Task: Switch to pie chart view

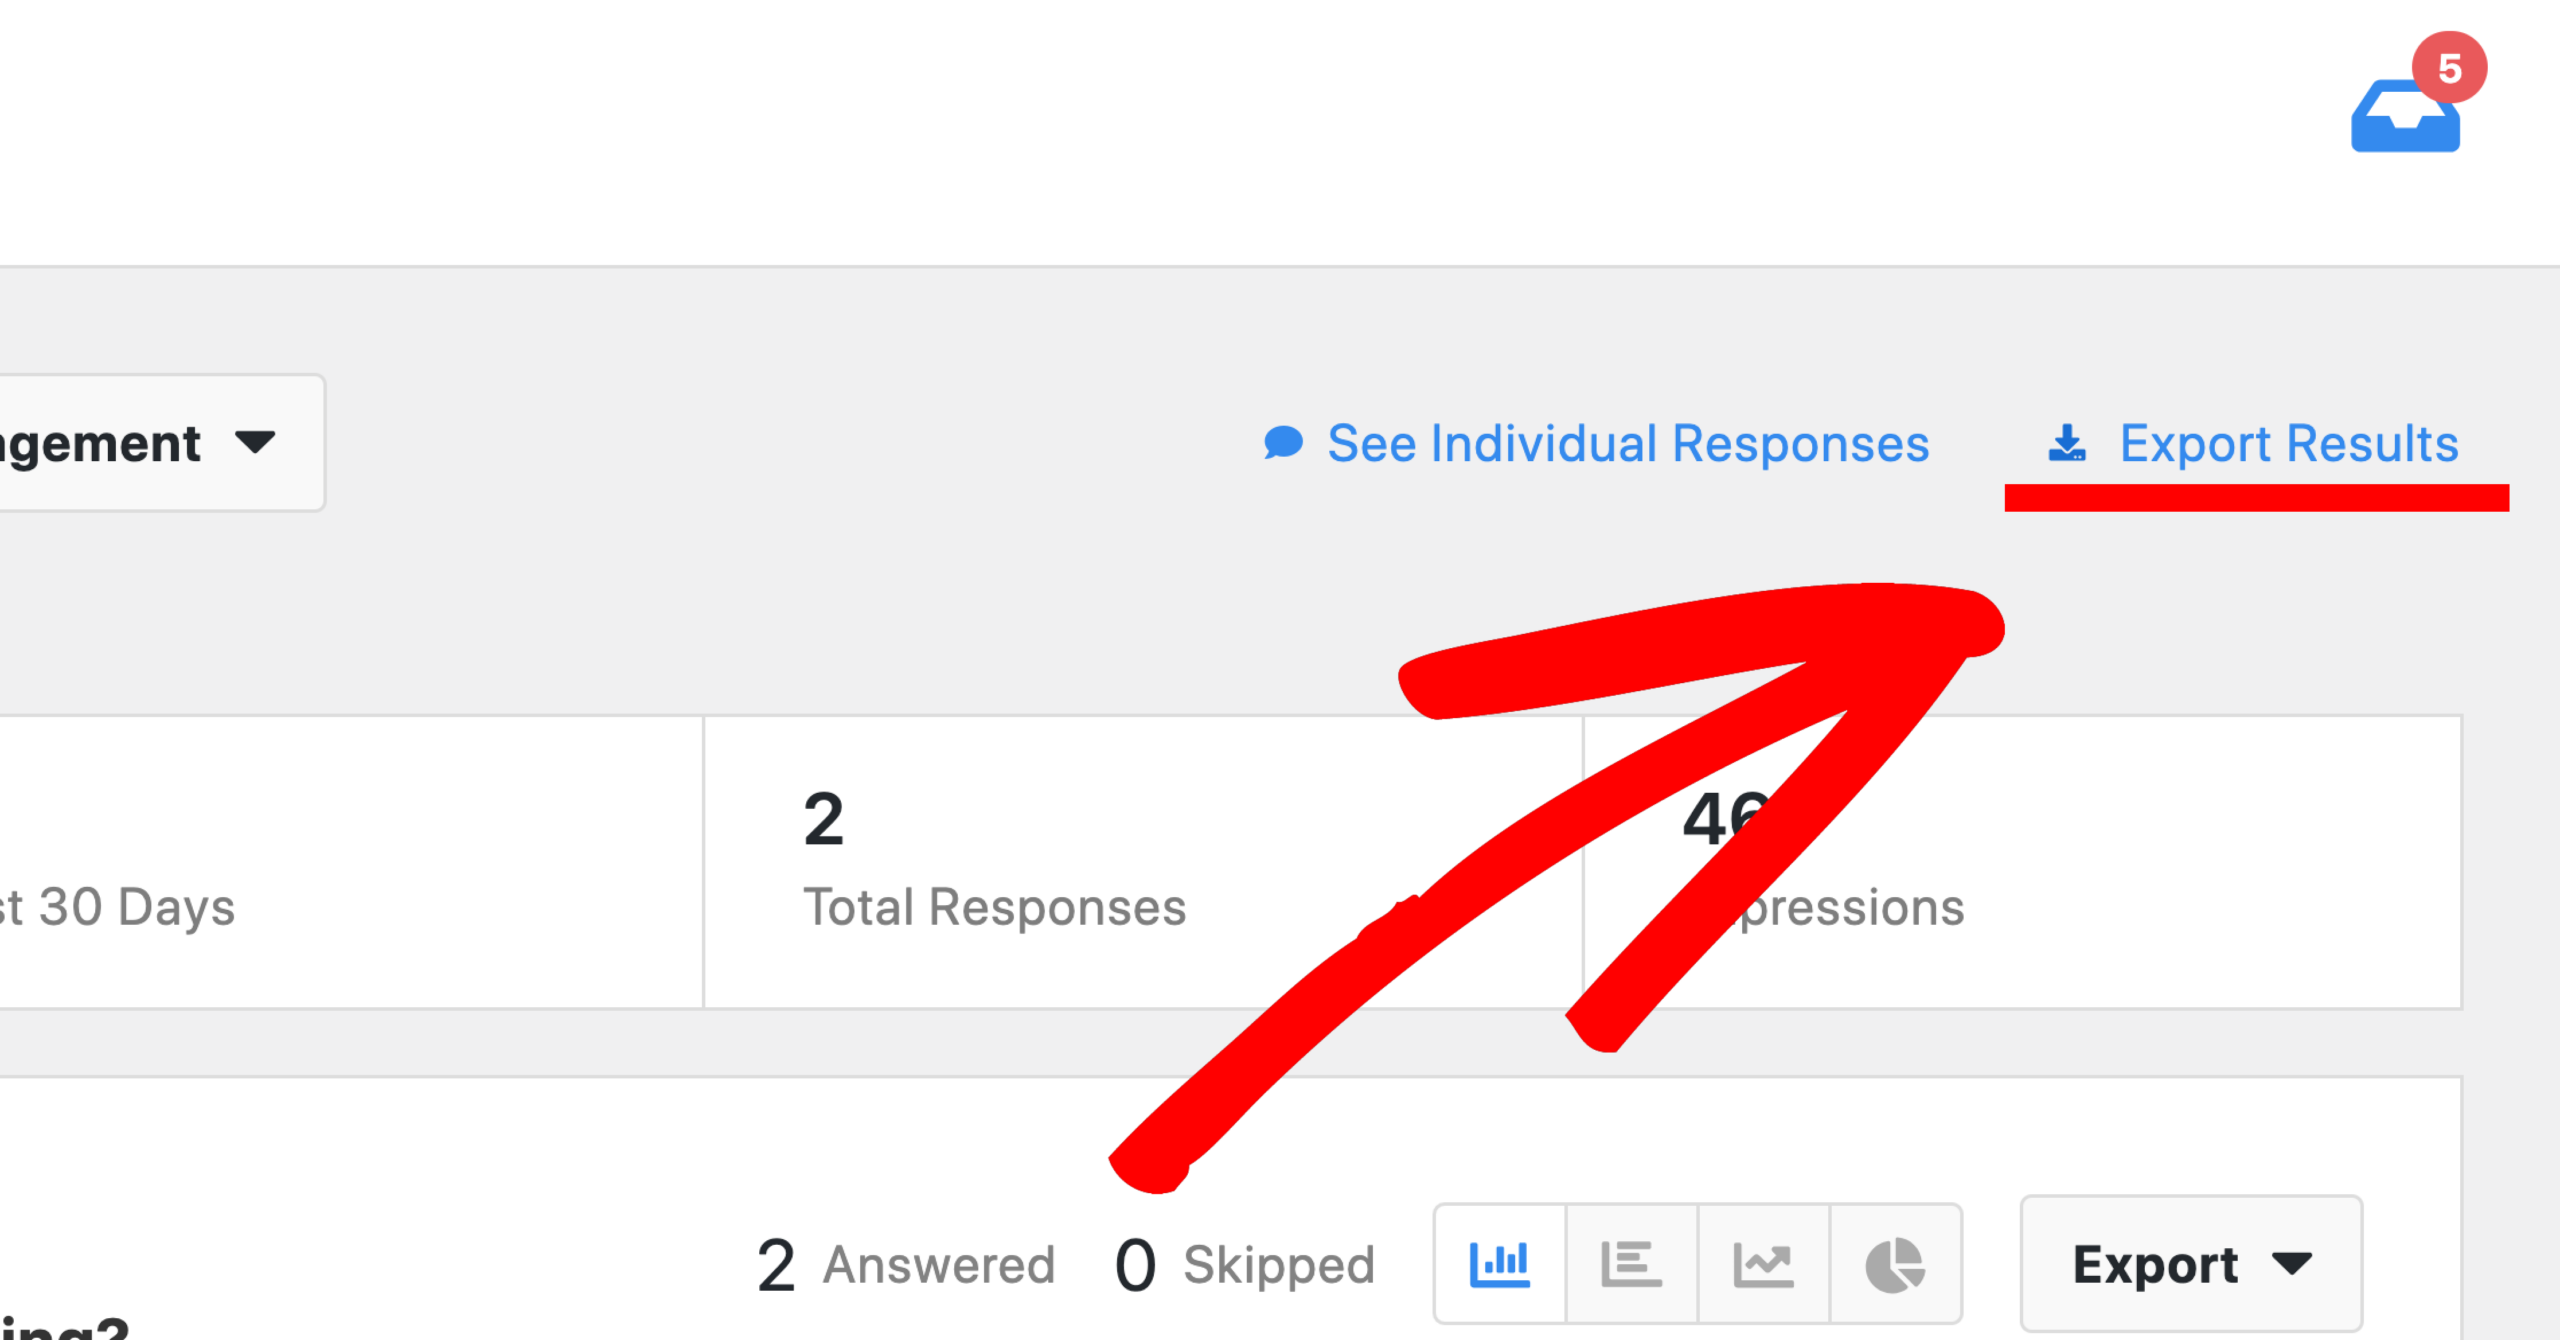Action: coord(1895,1264)
